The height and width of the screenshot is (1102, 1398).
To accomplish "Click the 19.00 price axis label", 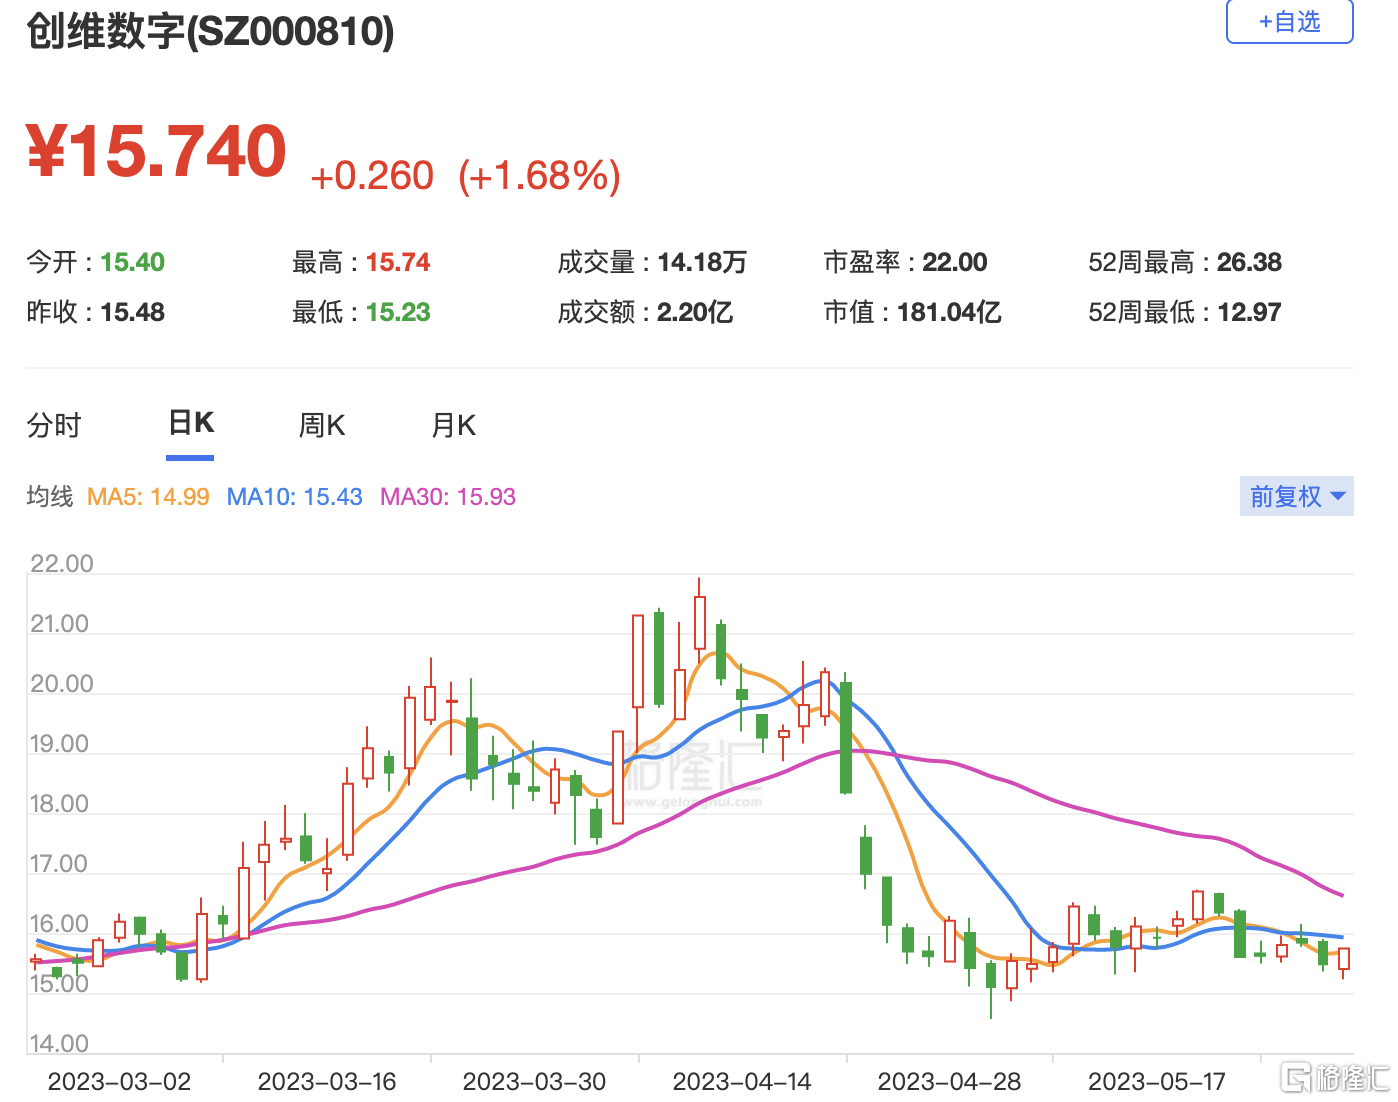I will 60,744.
